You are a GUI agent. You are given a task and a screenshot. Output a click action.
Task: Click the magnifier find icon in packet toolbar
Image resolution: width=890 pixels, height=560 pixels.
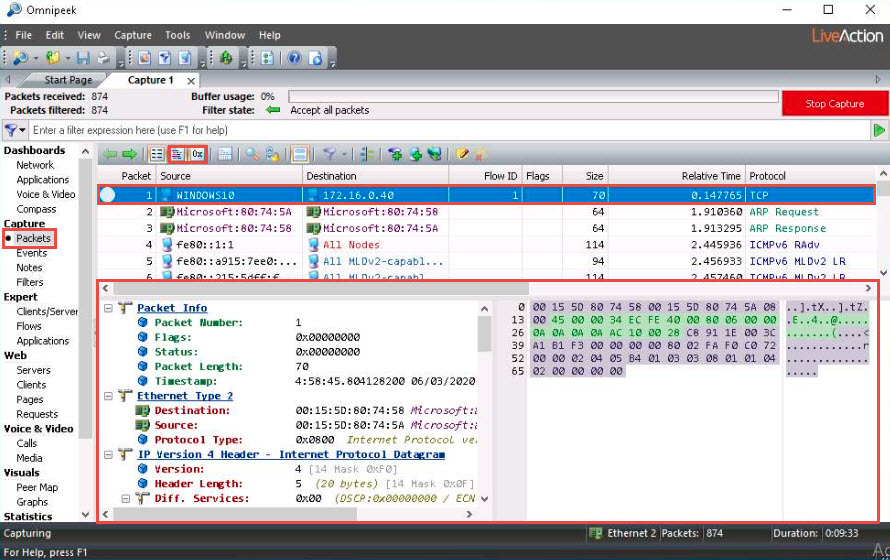click(252, 154)
